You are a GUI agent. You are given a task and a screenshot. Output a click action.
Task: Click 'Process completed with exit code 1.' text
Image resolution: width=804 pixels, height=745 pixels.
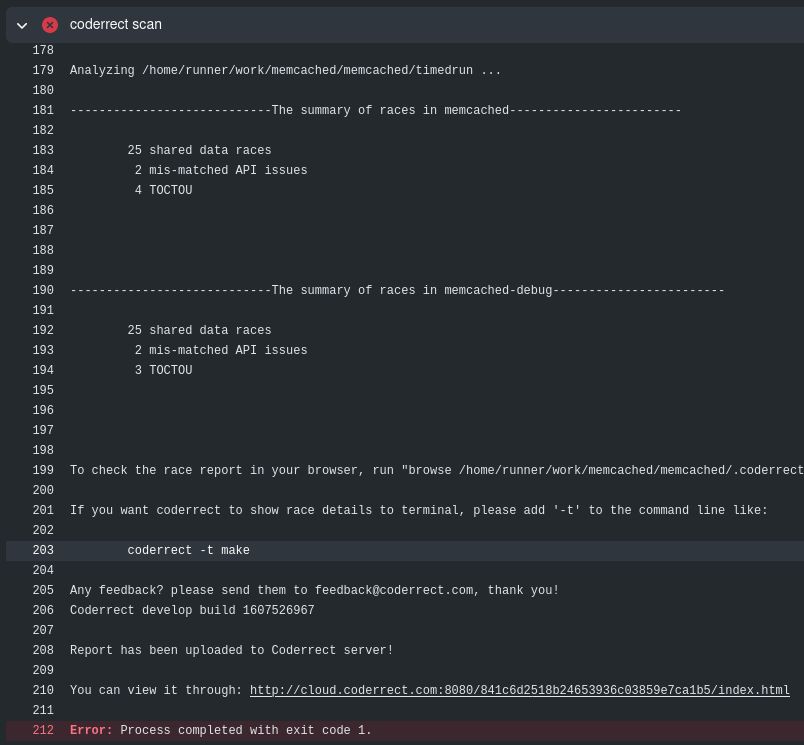[246, 730]
